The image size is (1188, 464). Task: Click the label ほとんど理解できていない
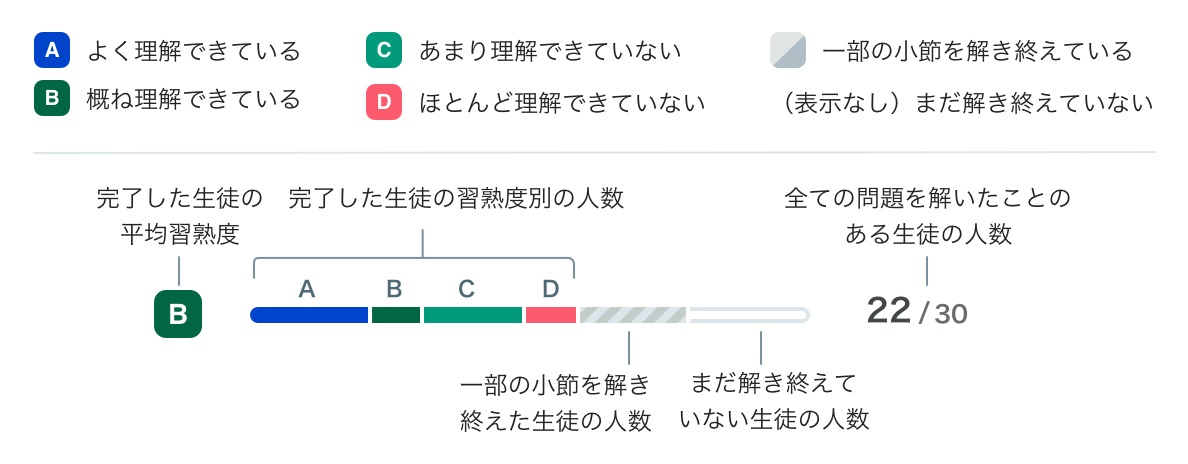(562, 102)
